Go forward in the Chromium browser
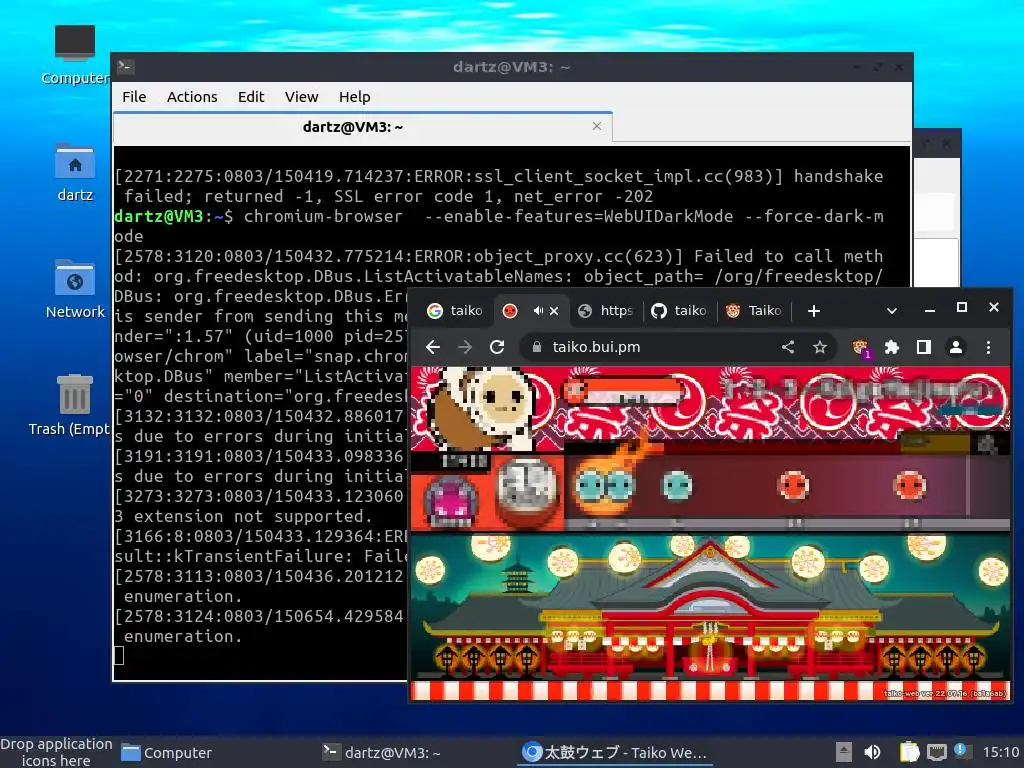Viewport: 1024px width, 768px height. tap(465, 347)
